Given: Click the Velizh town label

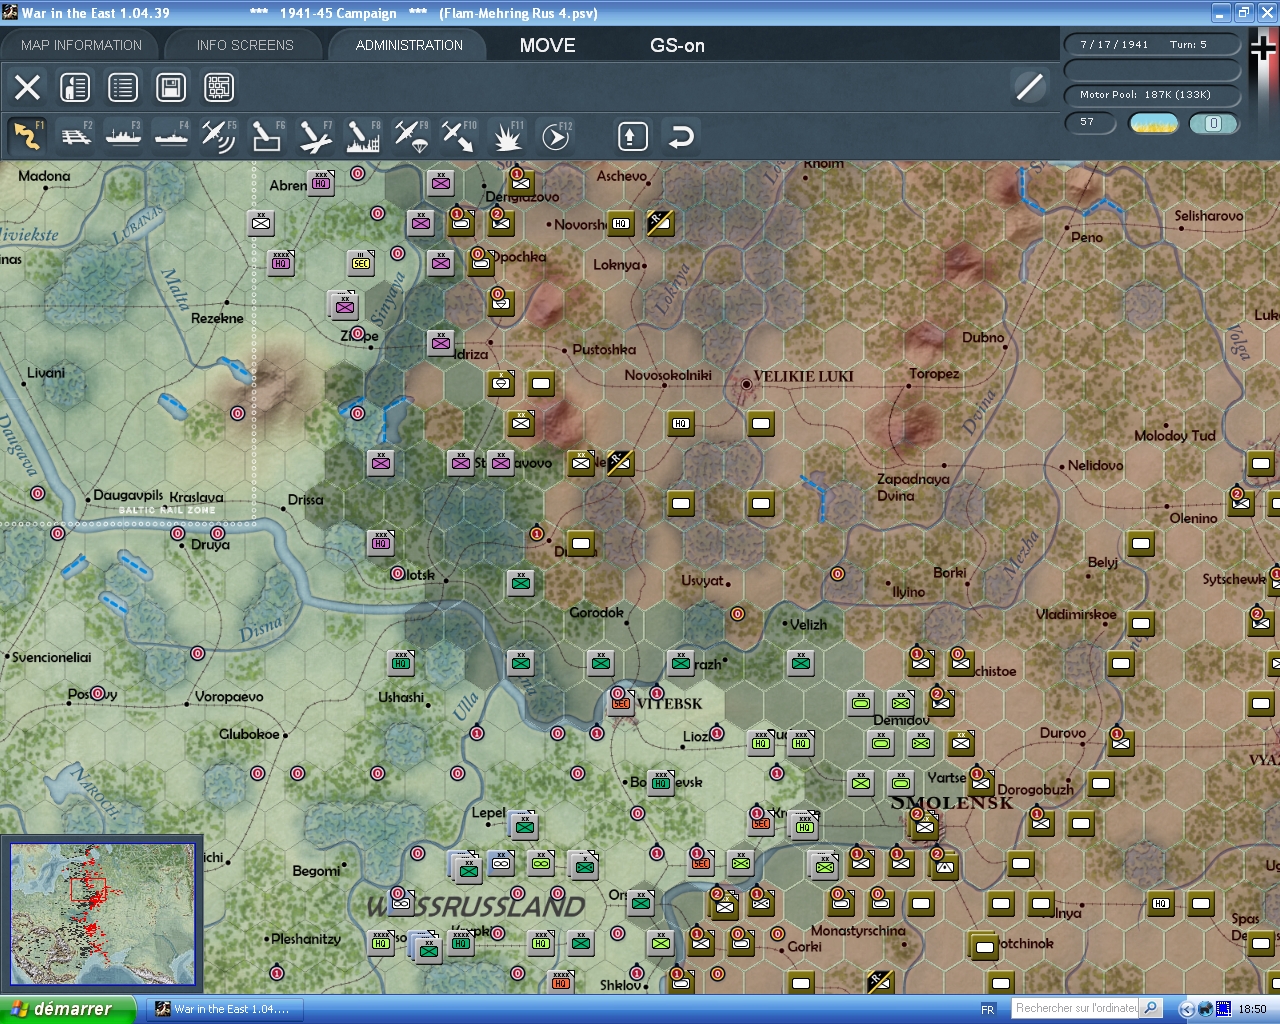Looking at the screenshot, I should [808, 625].
